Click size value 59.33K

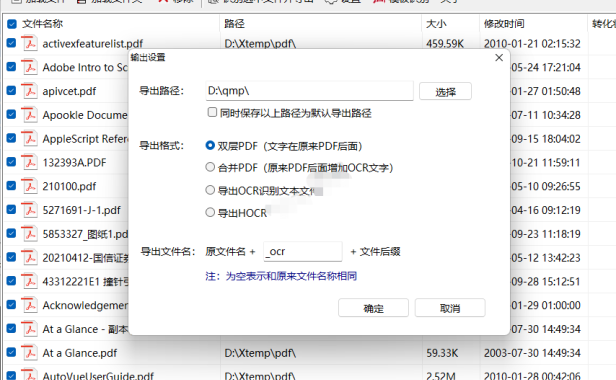point(442,353)
